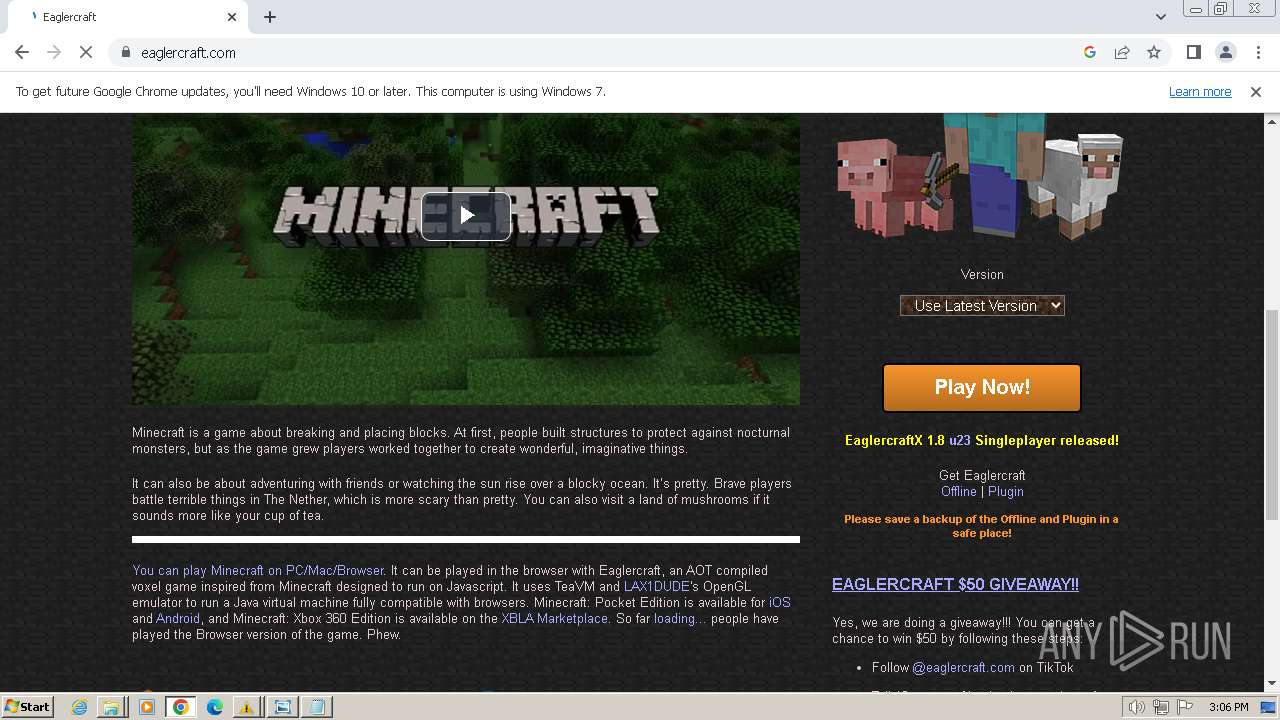
Task: Click the 3:06 PM system clock
Action: point(1228,707)
